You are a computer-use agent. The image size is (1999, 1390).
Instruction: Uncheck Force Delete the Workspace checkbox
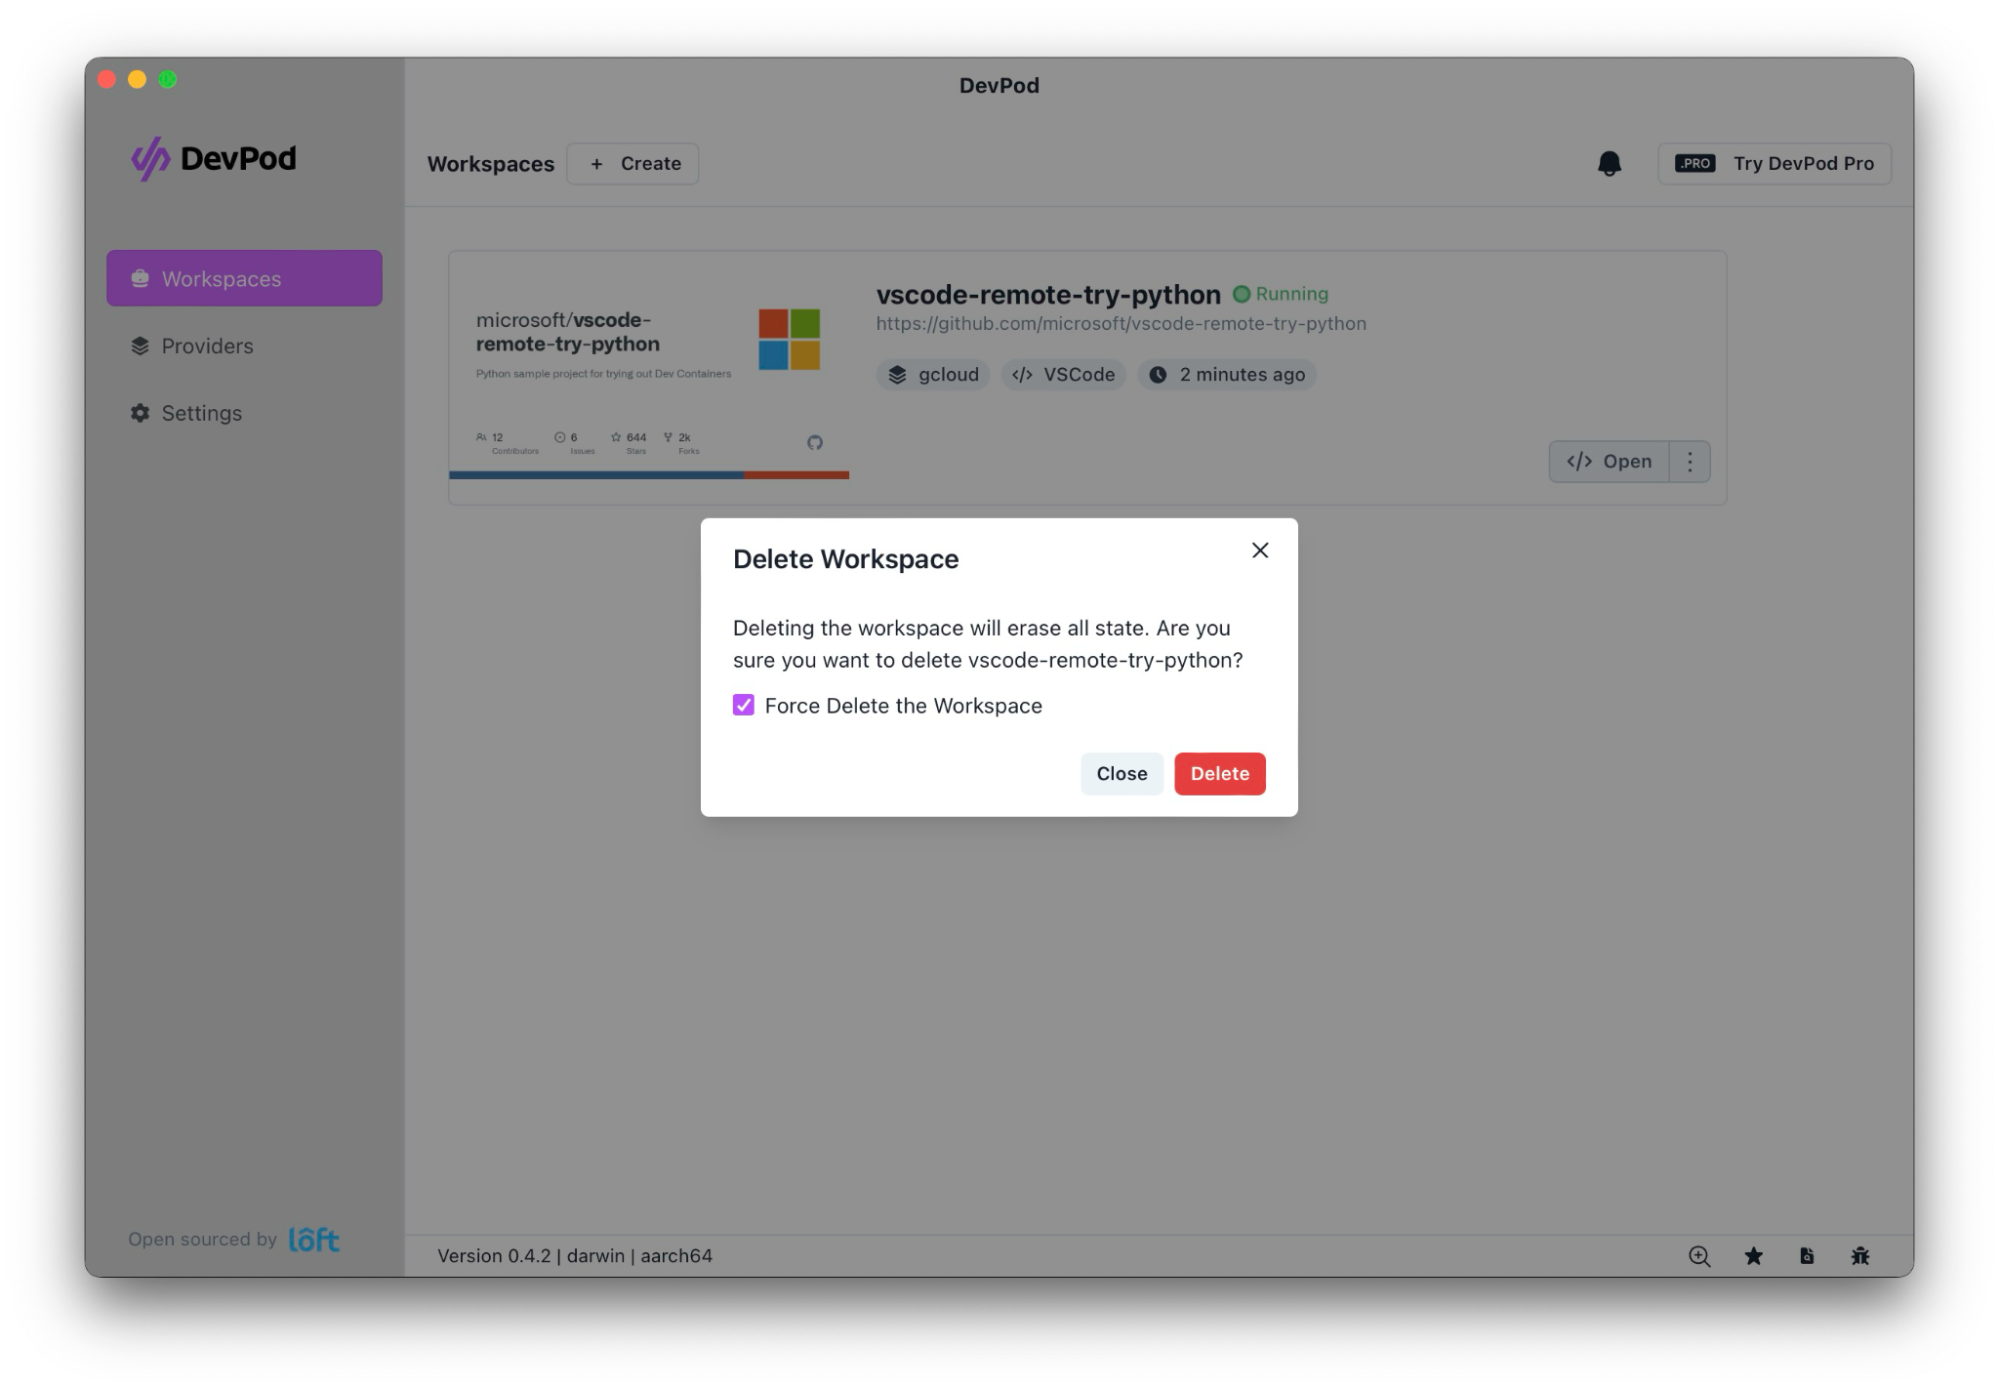[743, 705]
